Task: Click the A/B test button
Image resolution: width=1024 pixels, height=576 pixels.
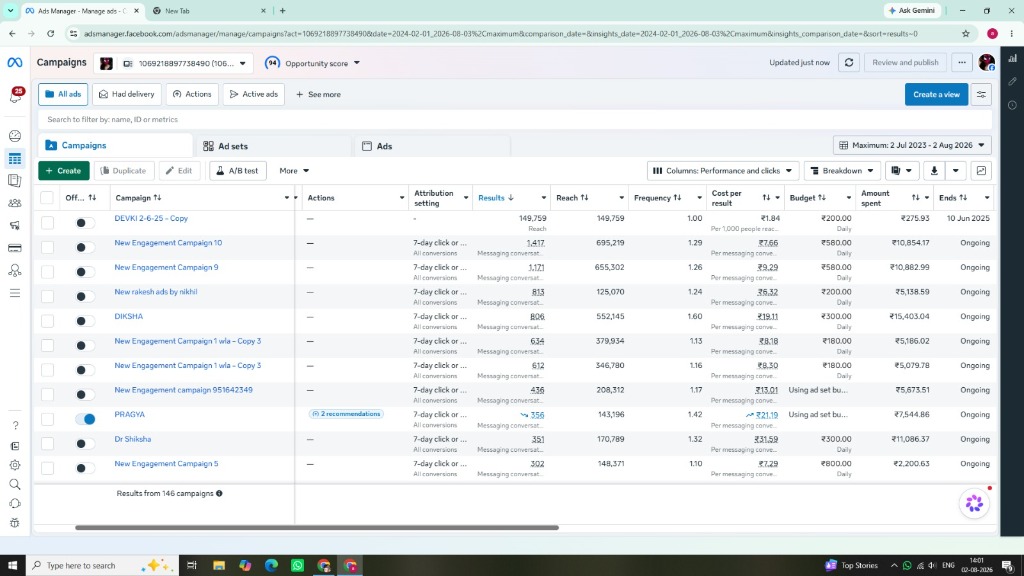Action: point(238,171)
